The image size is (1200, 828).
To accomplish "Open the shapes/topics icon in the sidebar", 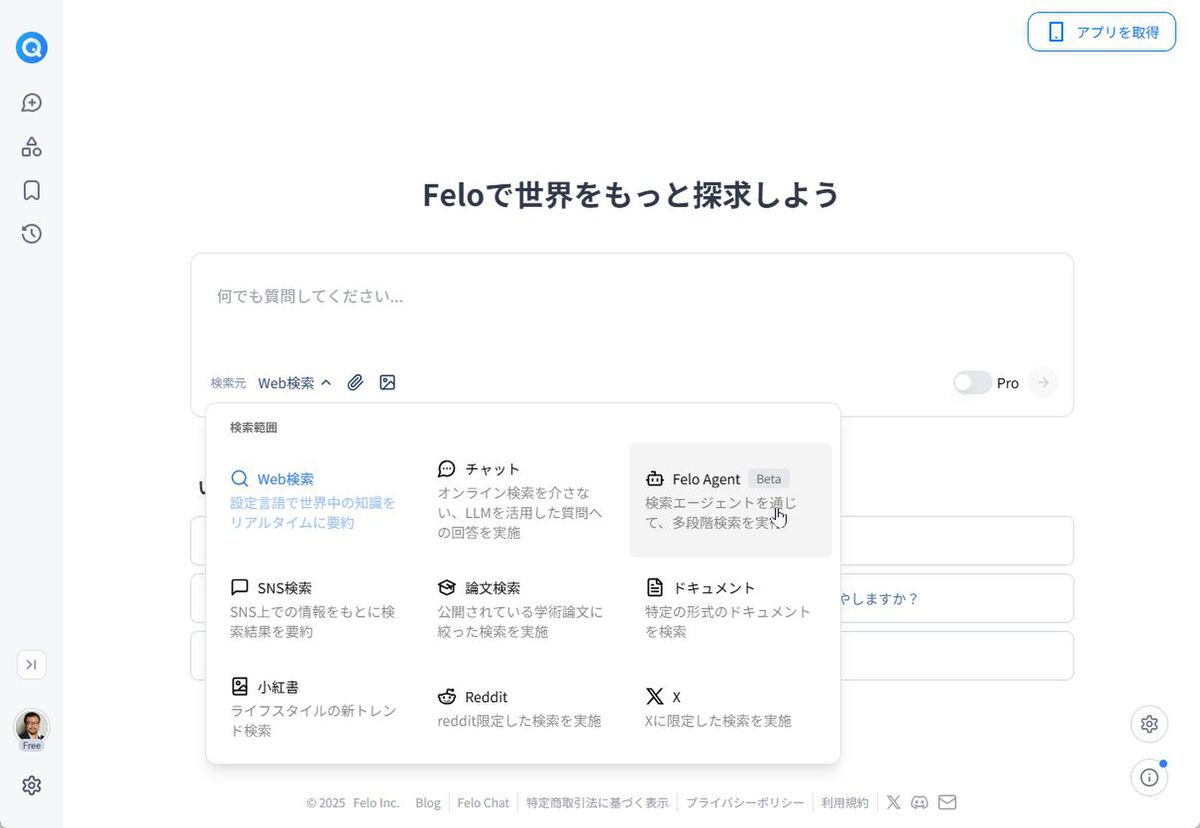I will pyautogui.click(x=32, y=147).
